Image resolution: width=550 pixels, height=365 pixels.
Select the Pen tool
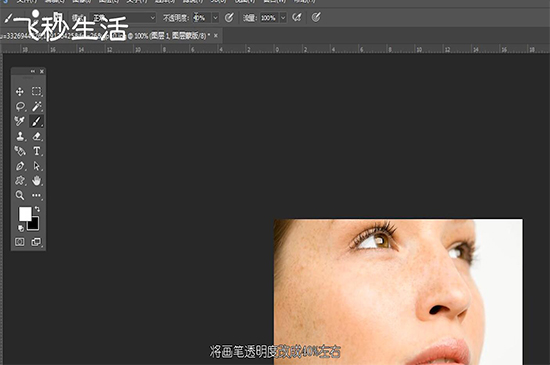coord(20,166)
